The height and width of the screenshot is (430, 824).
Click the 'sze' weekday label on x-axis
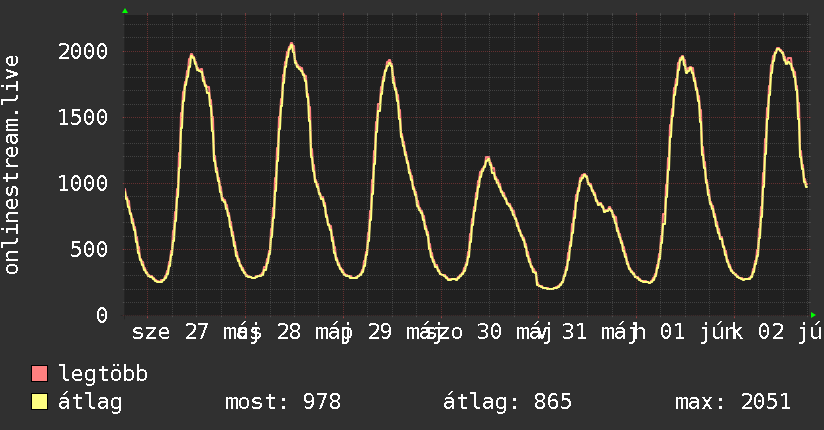(x=151, y=332)
